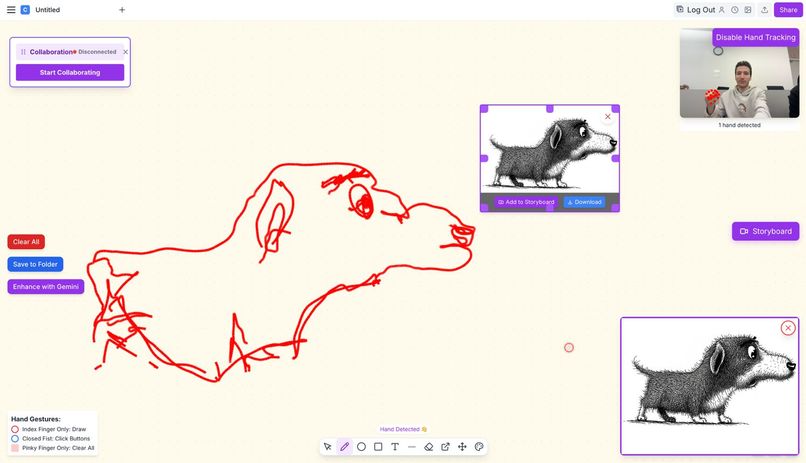Screen dimensions: 806x463
Task: Click Log Out
Action: pos(701,10)
